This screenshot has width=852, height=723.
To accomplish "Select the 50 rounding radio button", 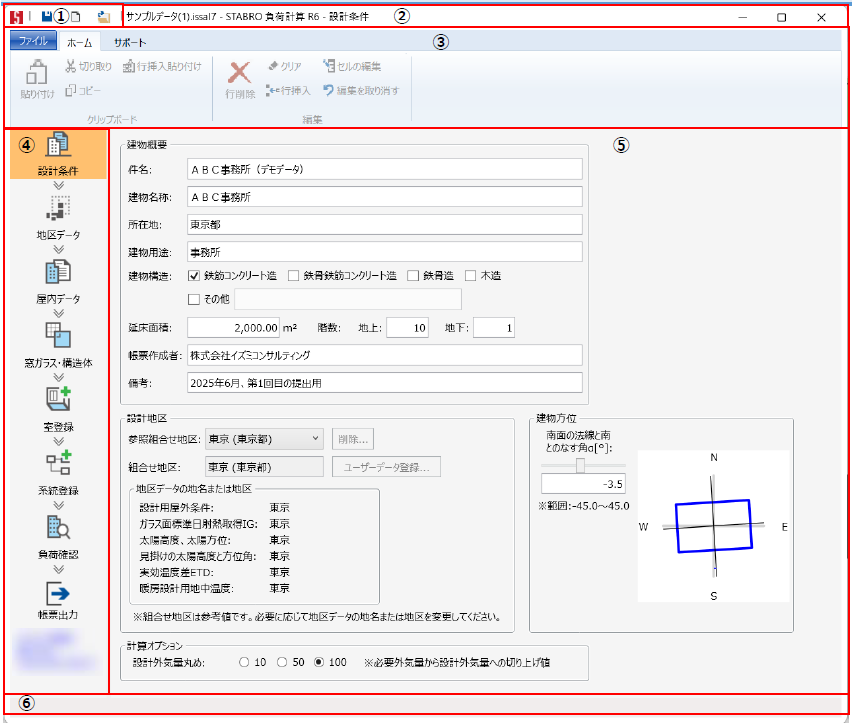I will click(283, 662).
